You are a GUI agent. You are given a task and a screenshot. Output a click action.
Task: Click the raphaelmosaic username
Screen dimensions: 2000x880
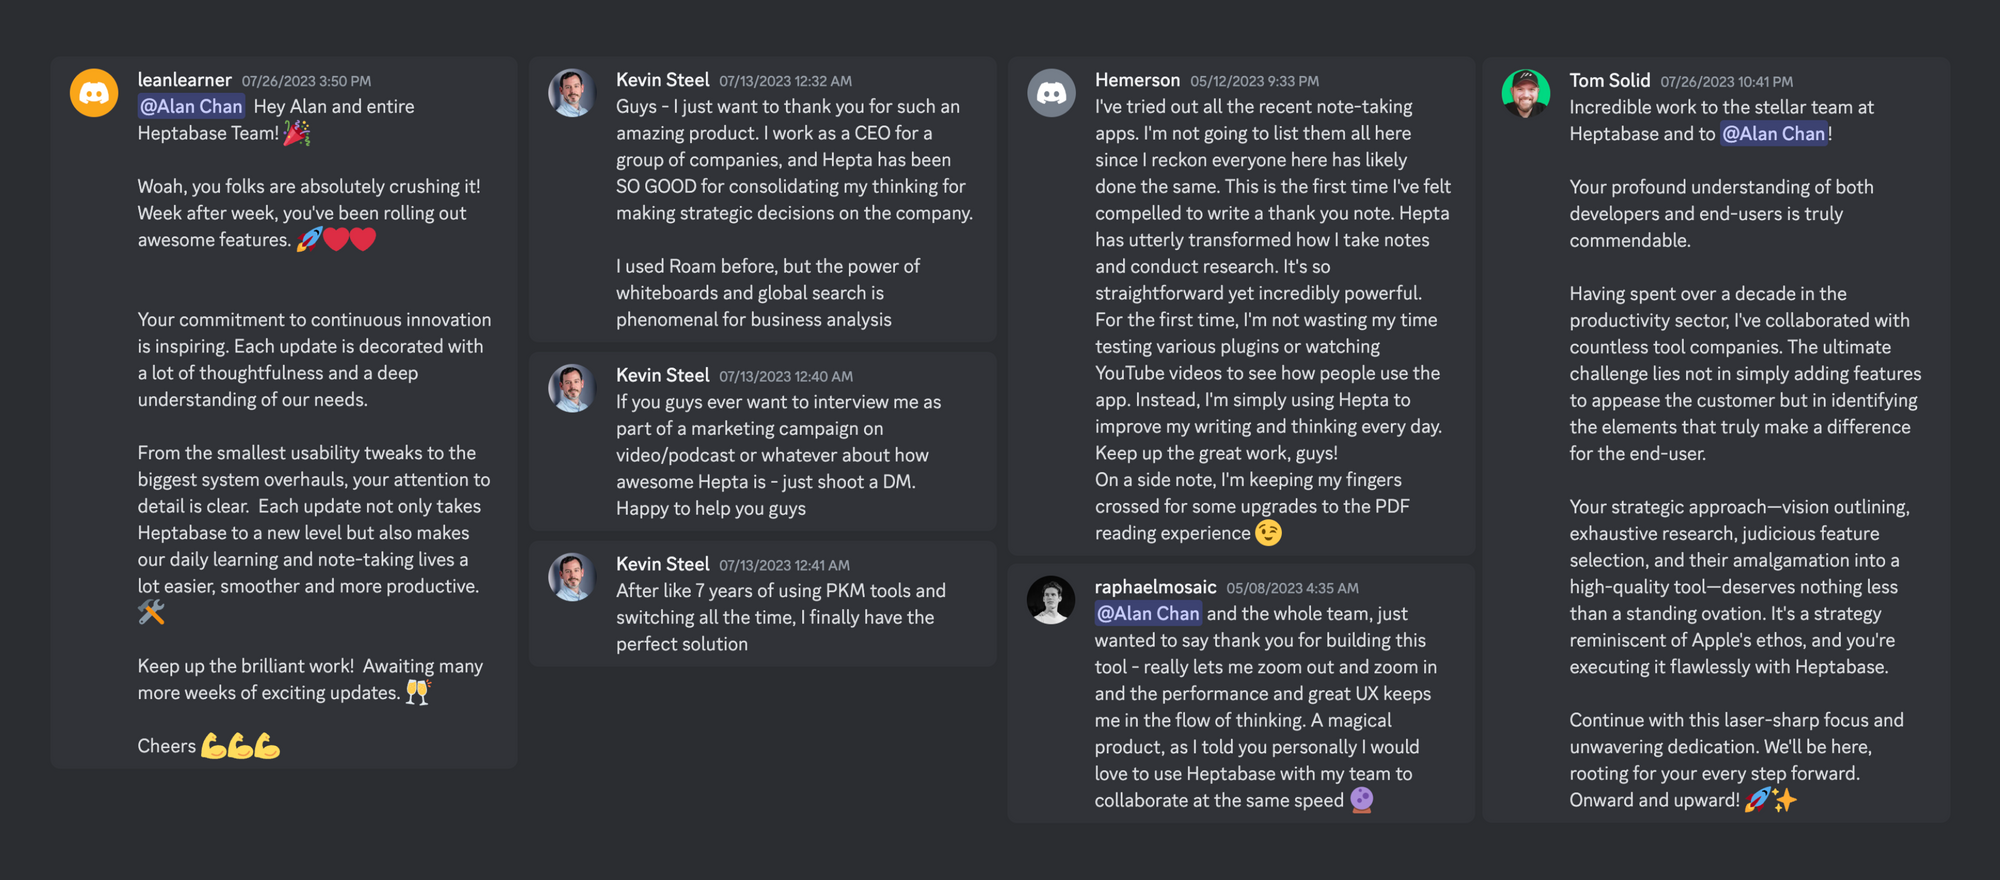tap(1155, 587)
